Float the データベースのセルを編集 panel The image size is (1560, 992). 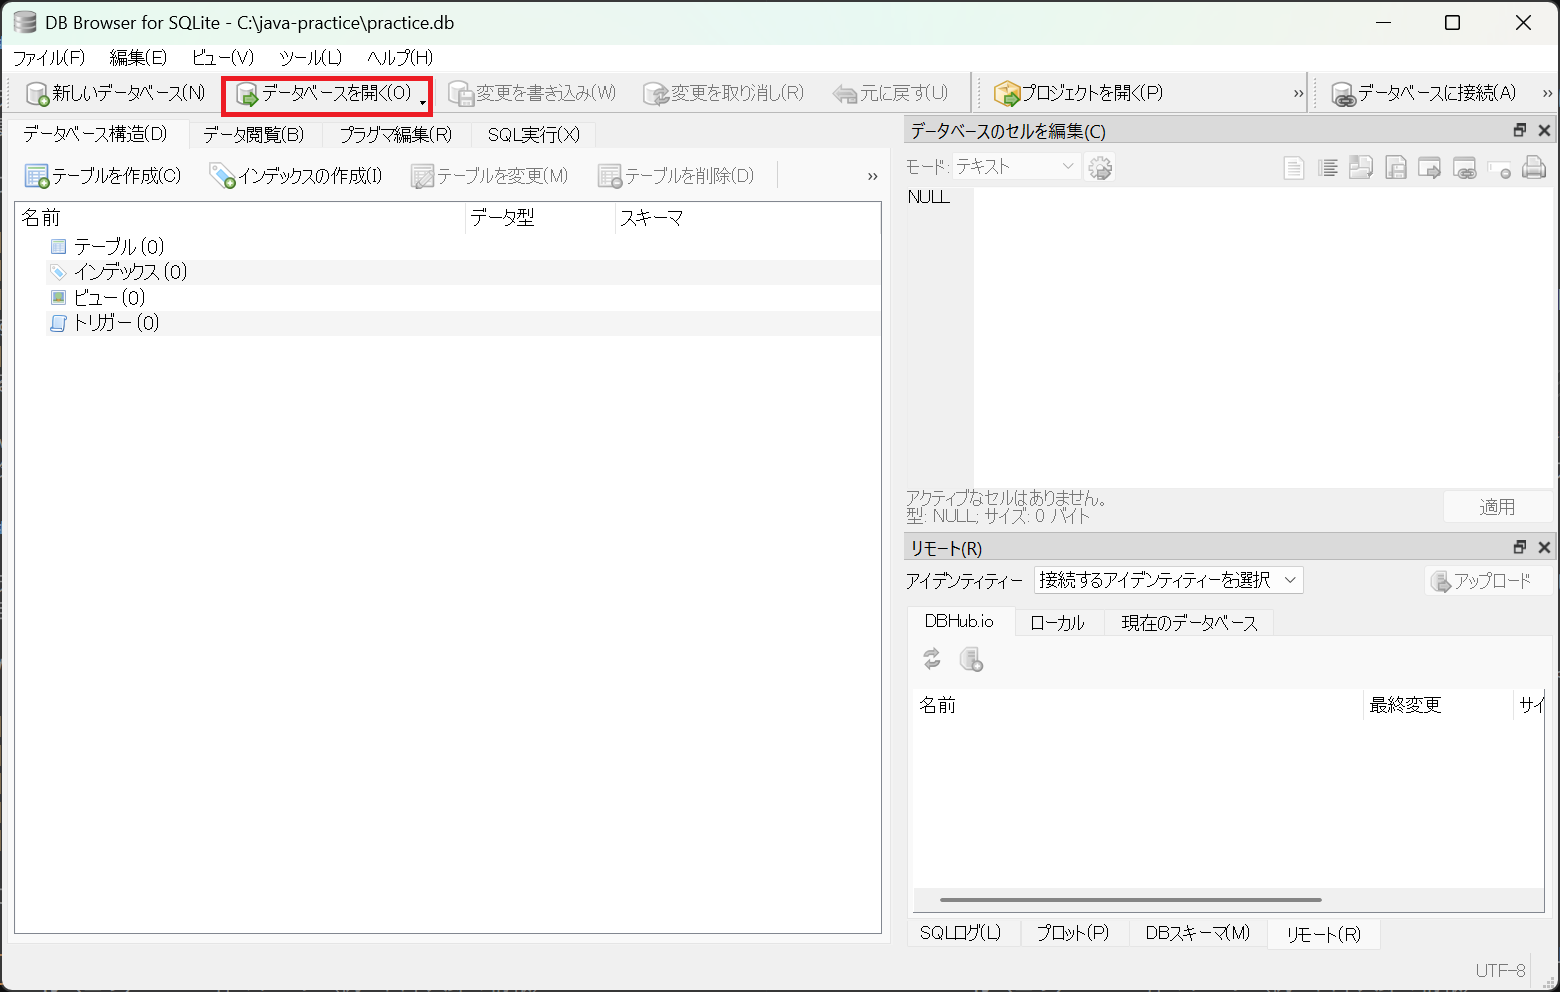click(1520, 131)
